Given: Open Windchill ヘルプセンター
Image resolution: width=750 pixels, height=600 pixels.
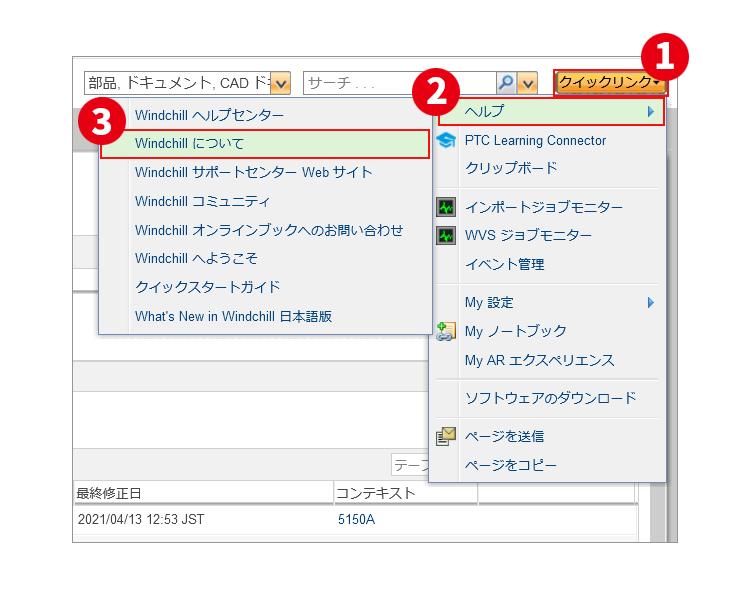Looking at the screenshot, I should pos(210,115).
